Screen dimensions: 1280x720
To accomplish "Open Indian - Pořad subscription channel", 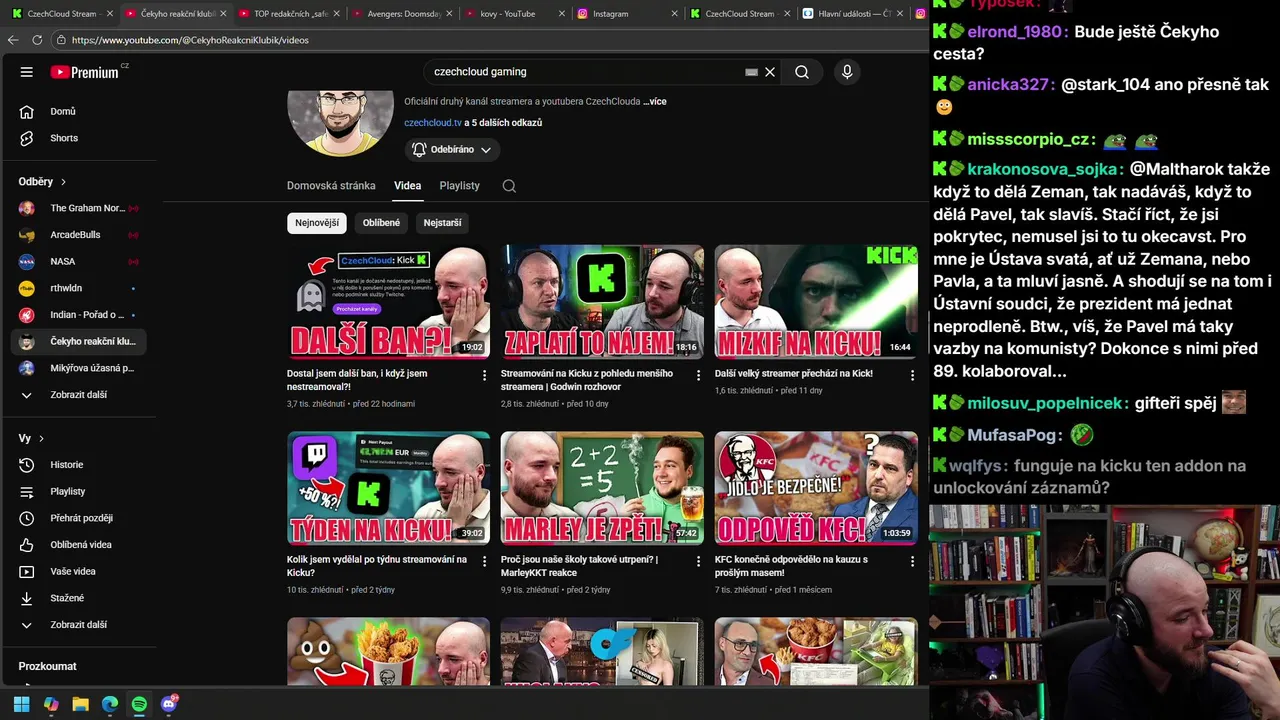I will [78, 315].
